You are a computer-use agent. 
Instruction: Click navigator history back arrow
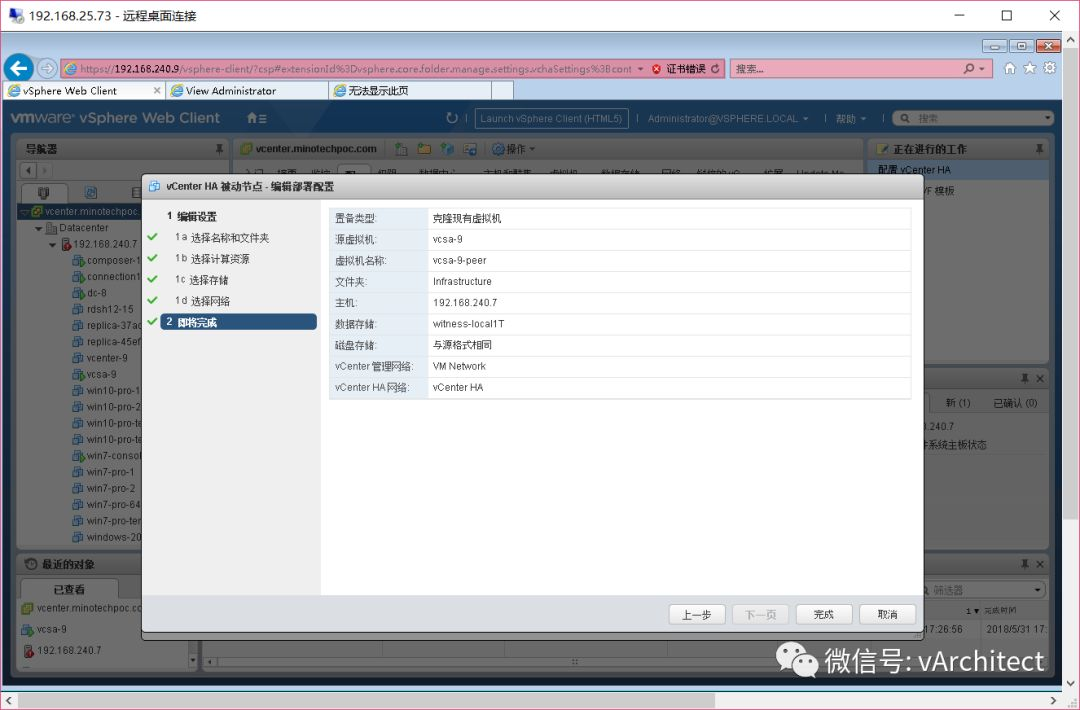coord(28,170)
